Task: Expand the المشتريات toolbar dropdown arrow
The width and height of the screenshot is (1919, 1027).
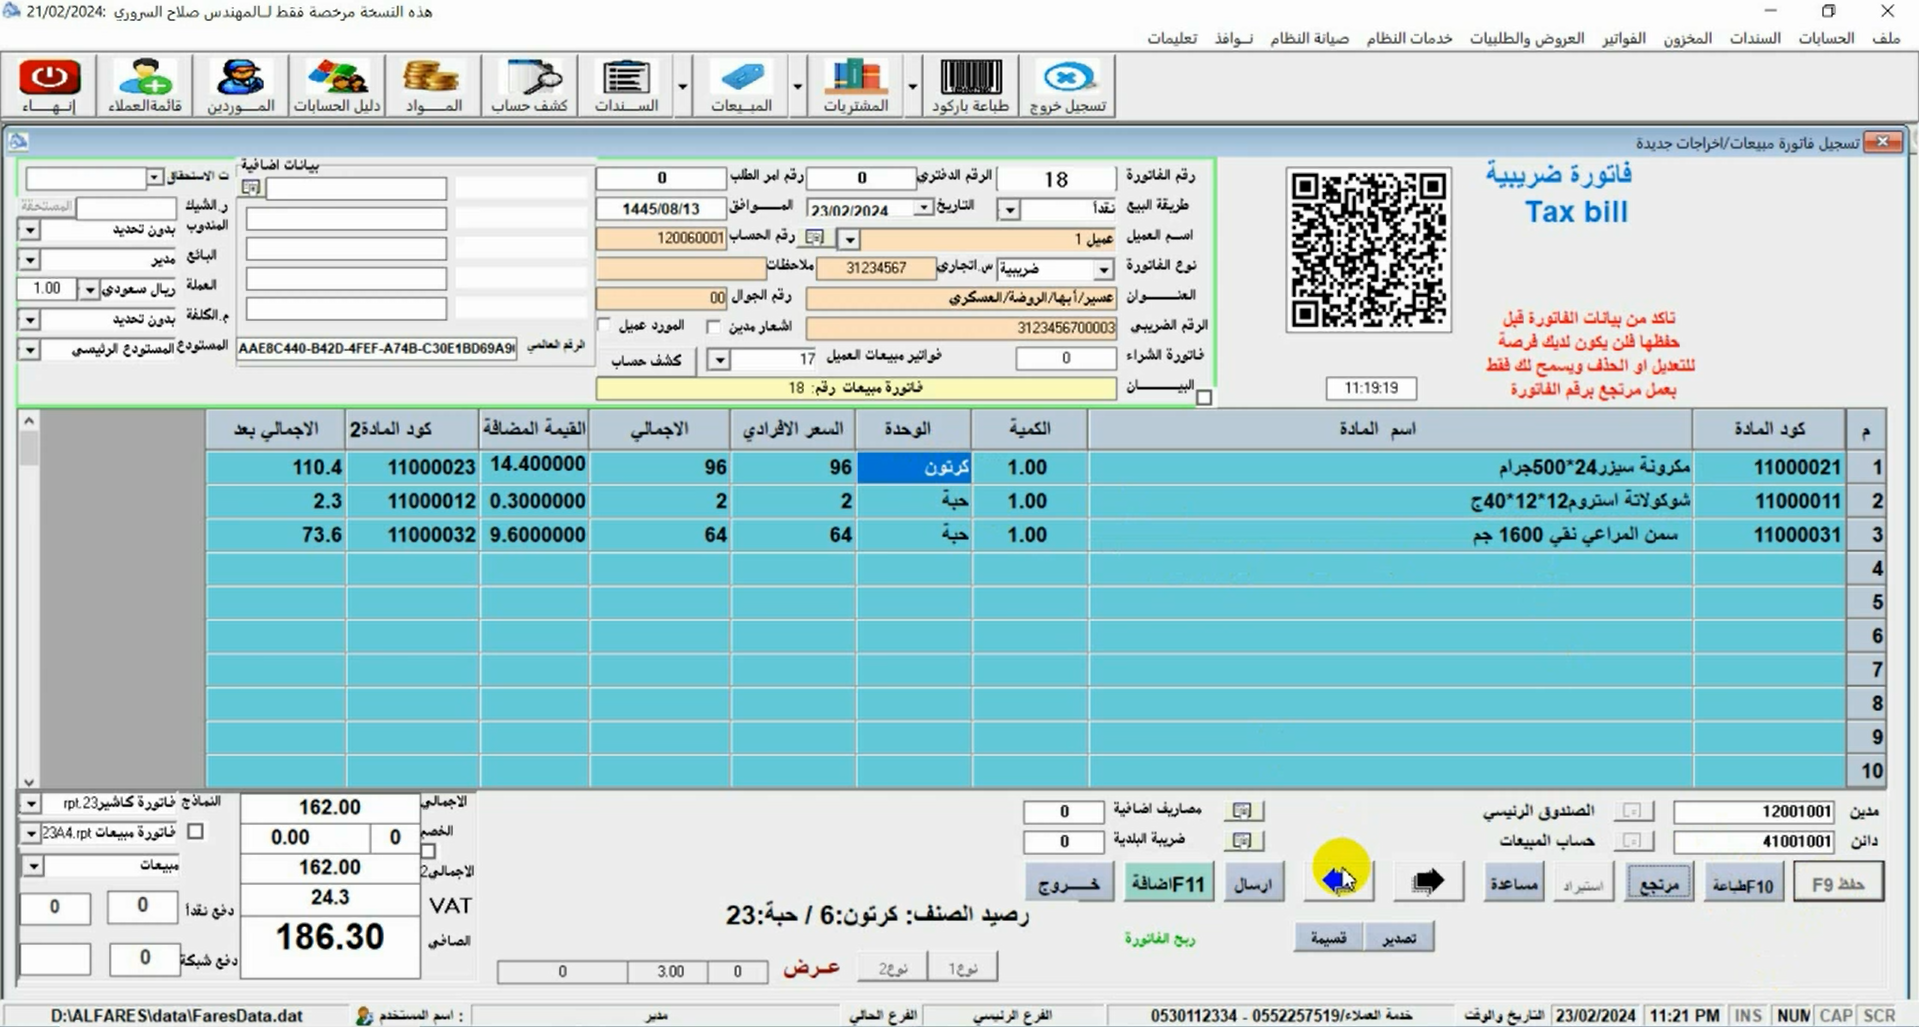Action: pyautogui.click(x=913, y=87)
